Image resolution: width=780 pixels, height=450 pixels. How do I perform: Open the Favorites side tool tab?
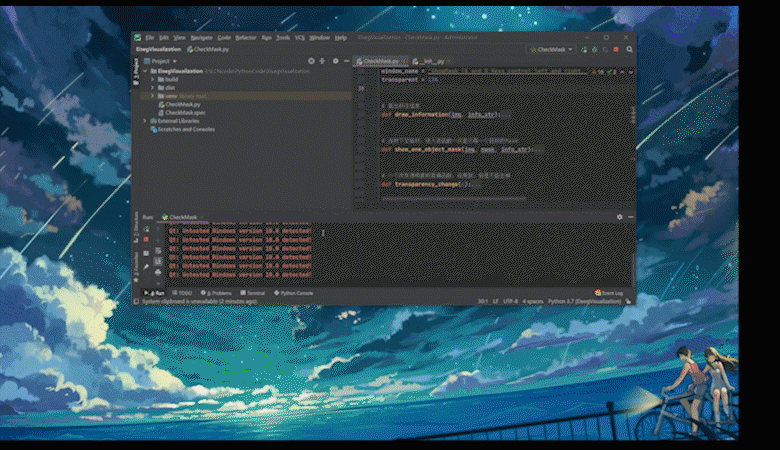pos(136,267)
